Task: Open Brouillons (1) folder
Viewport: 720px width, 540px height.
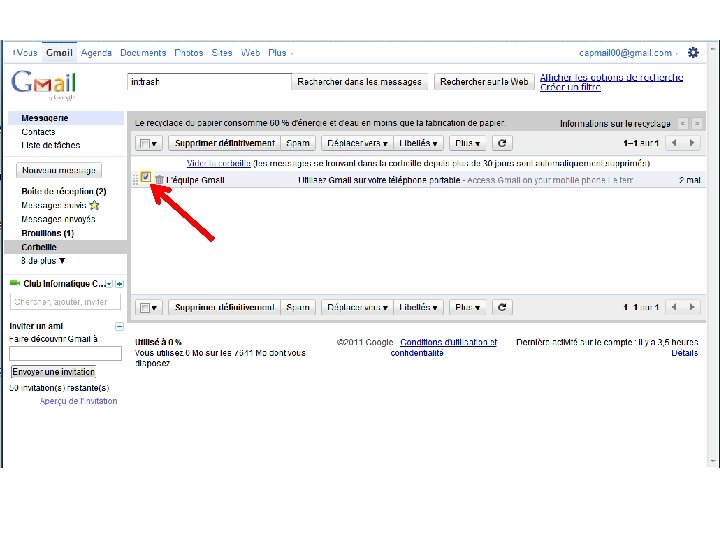Action: coord(47,233)
